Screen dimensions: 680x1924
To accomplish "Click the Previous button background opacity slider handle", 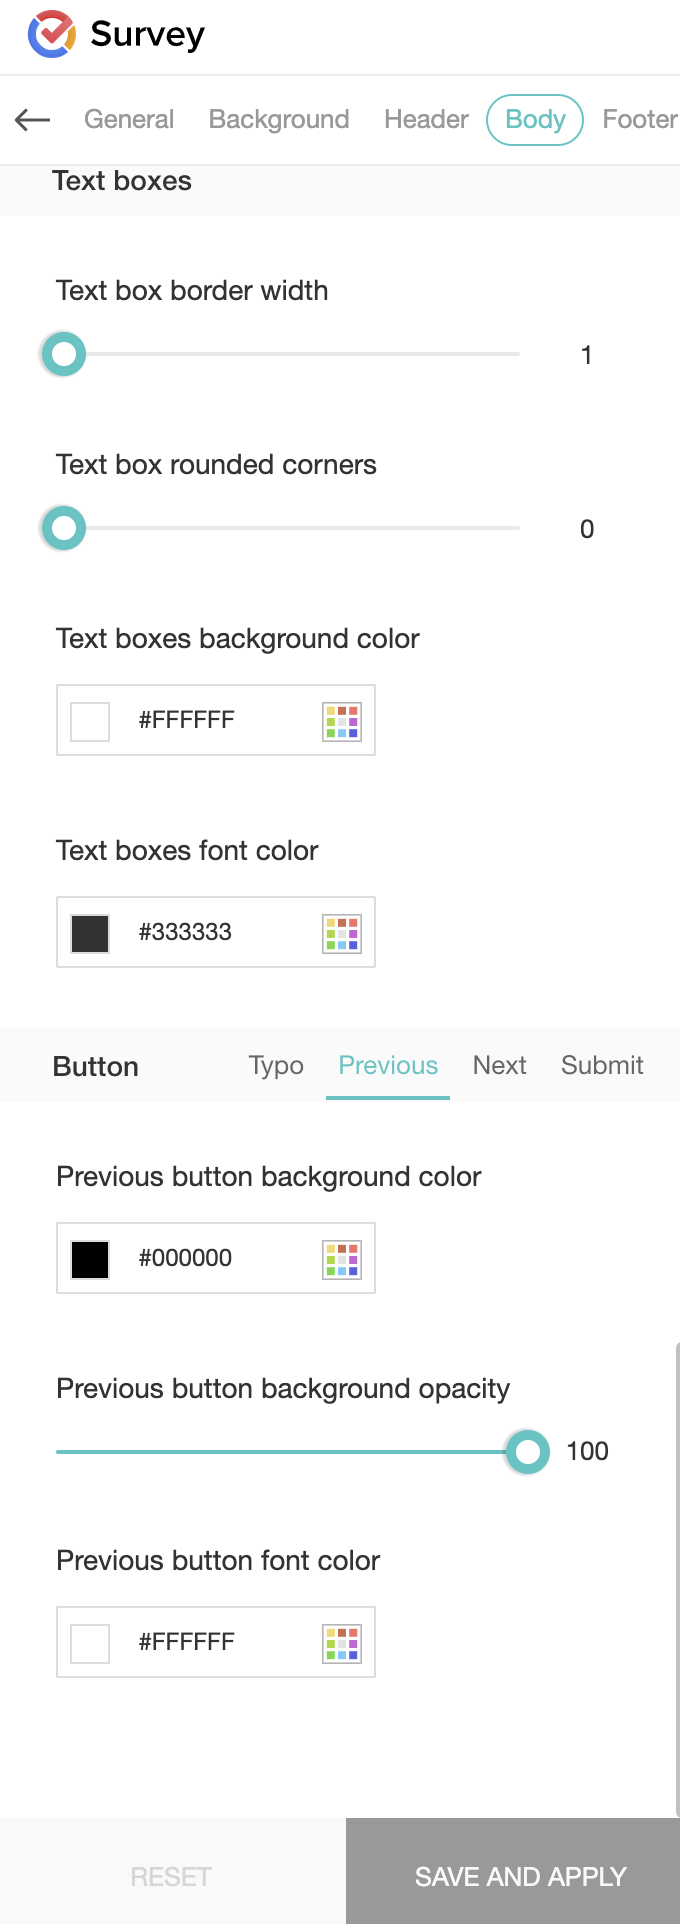I will pos(527,1452).
